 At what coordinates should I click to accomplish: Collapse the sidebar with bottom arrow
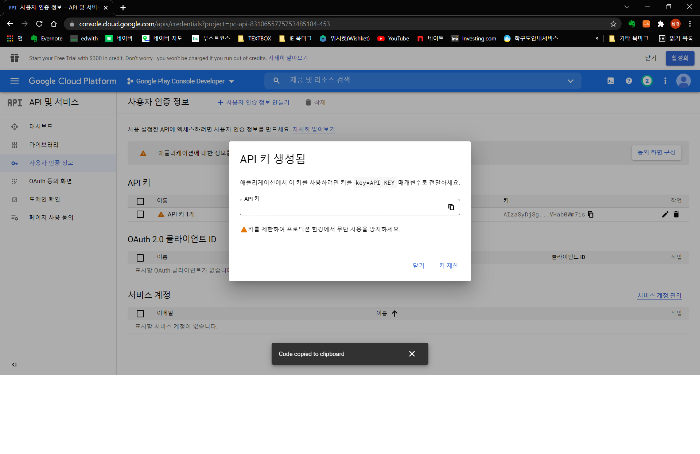pos(14,365)
